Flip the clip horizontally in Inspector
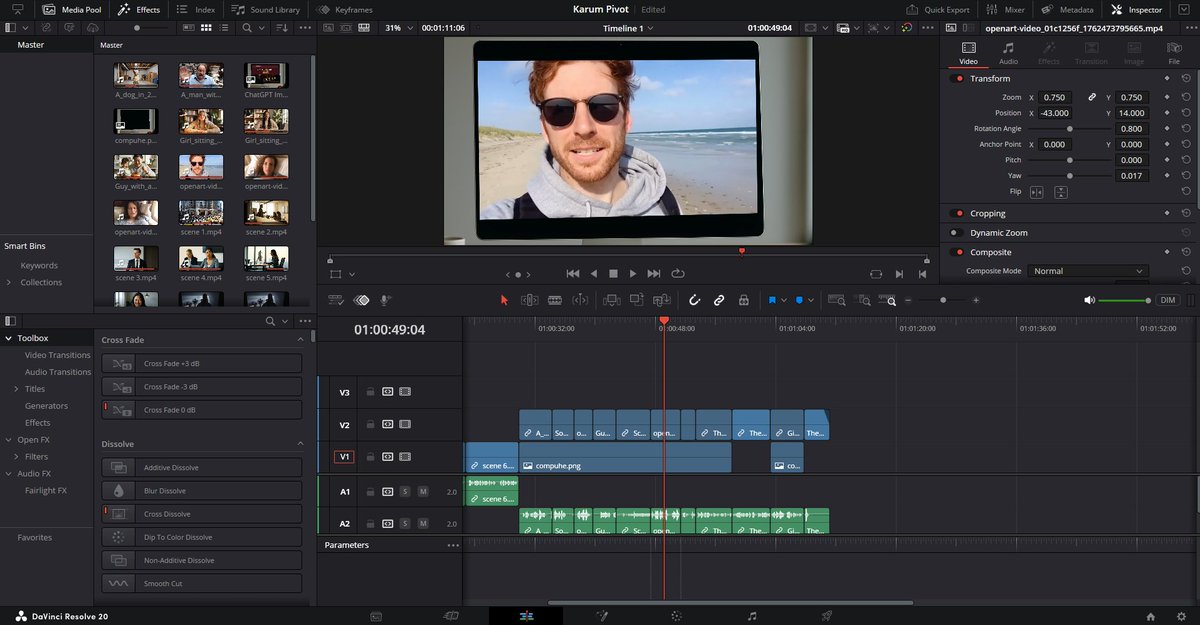Screen dimensions: 1200x625 [1037, 192]
